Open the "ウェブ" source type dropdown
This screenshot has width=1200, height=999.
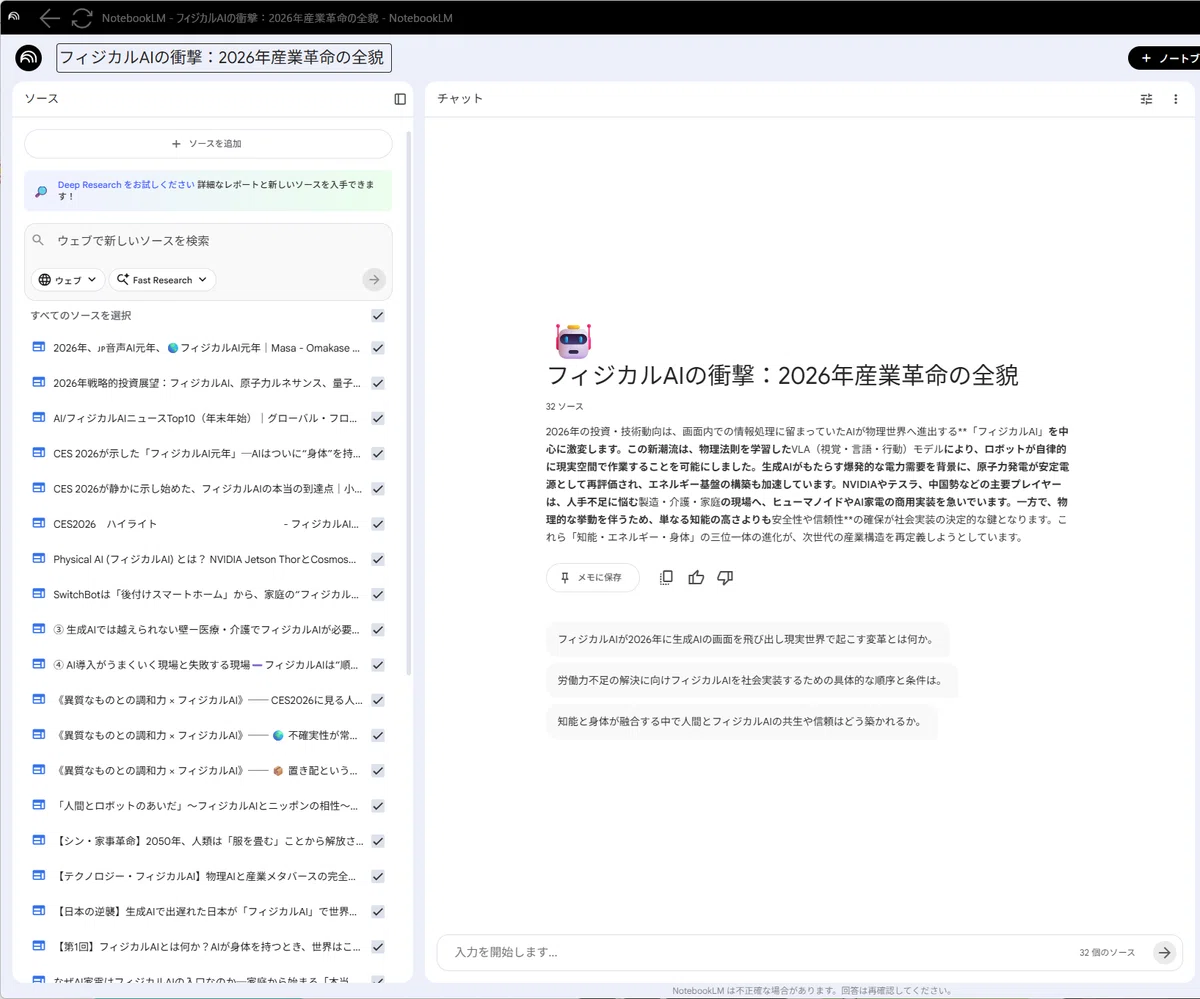click(68, 280)
